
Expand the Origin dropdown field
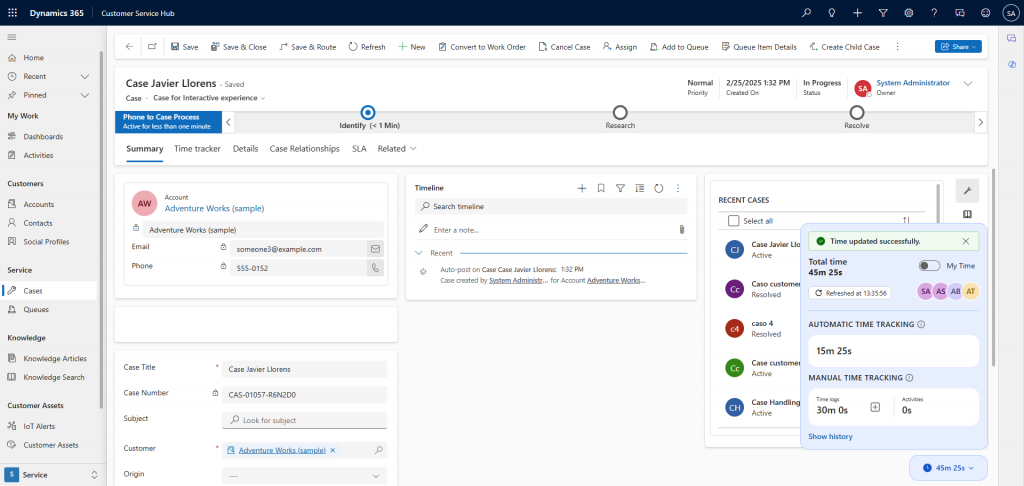(304, 476)
